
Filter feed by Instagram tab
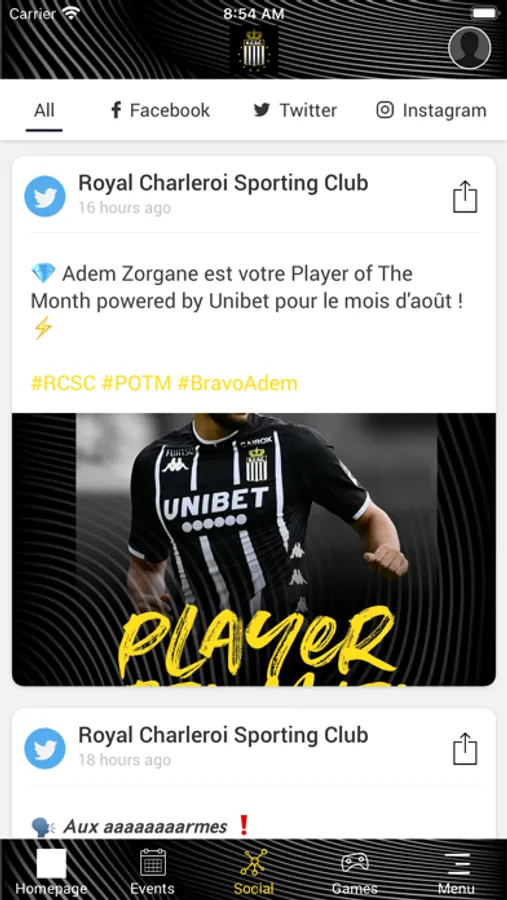coord(431,110)
